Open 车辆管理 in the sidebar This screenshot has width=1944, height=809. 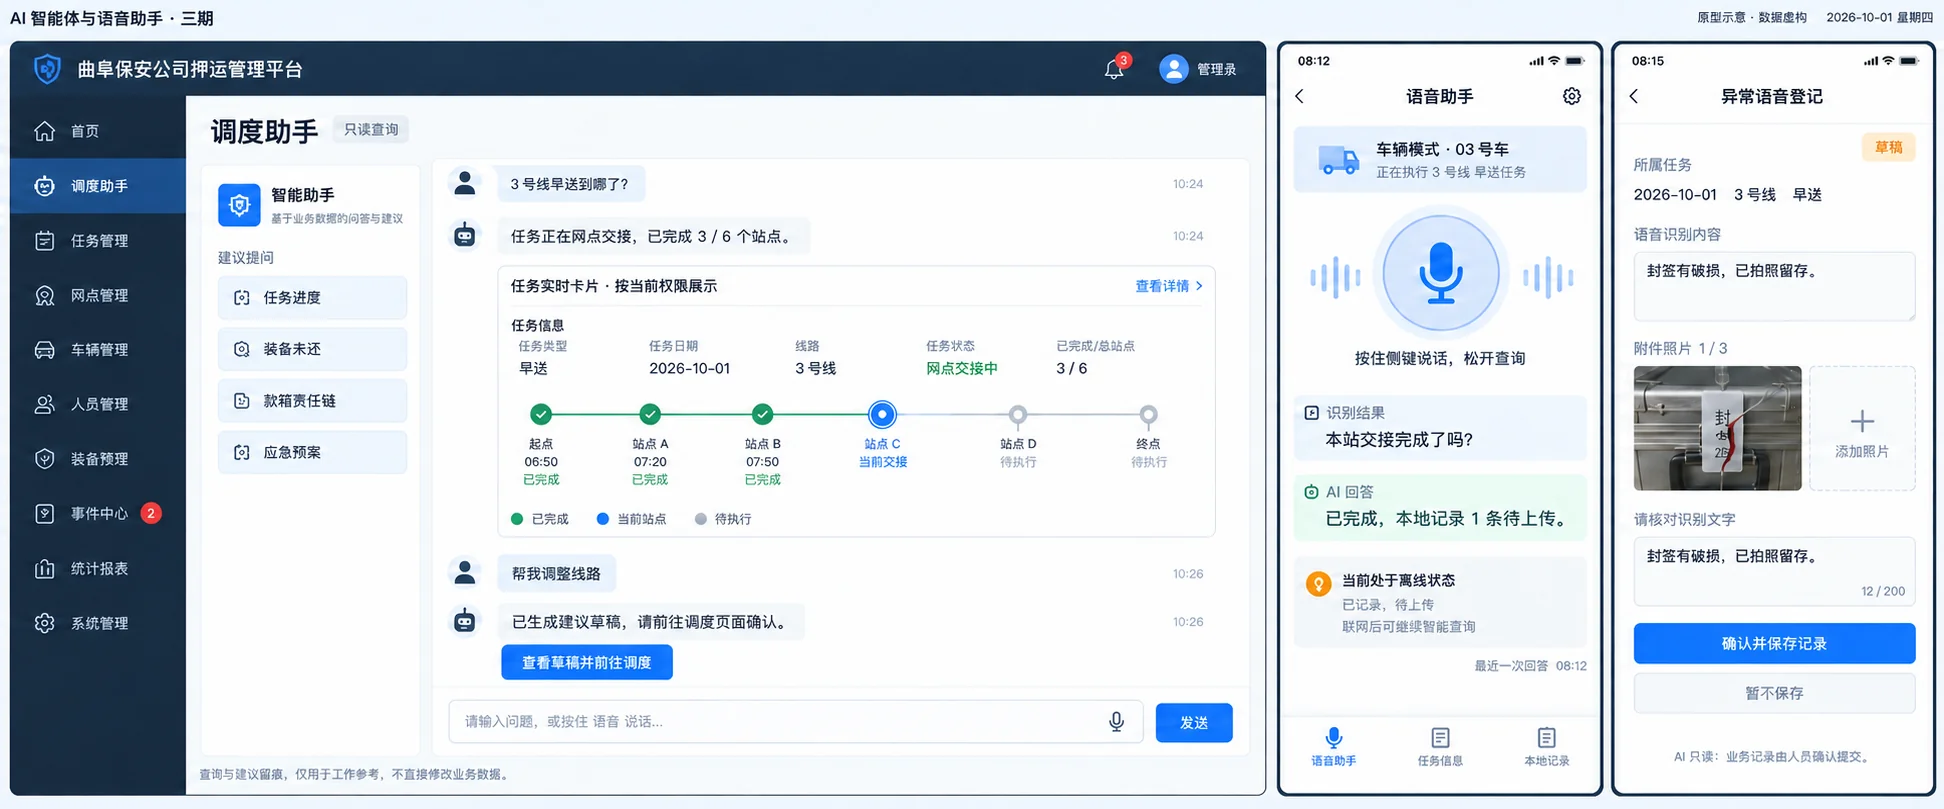(98, 350)
